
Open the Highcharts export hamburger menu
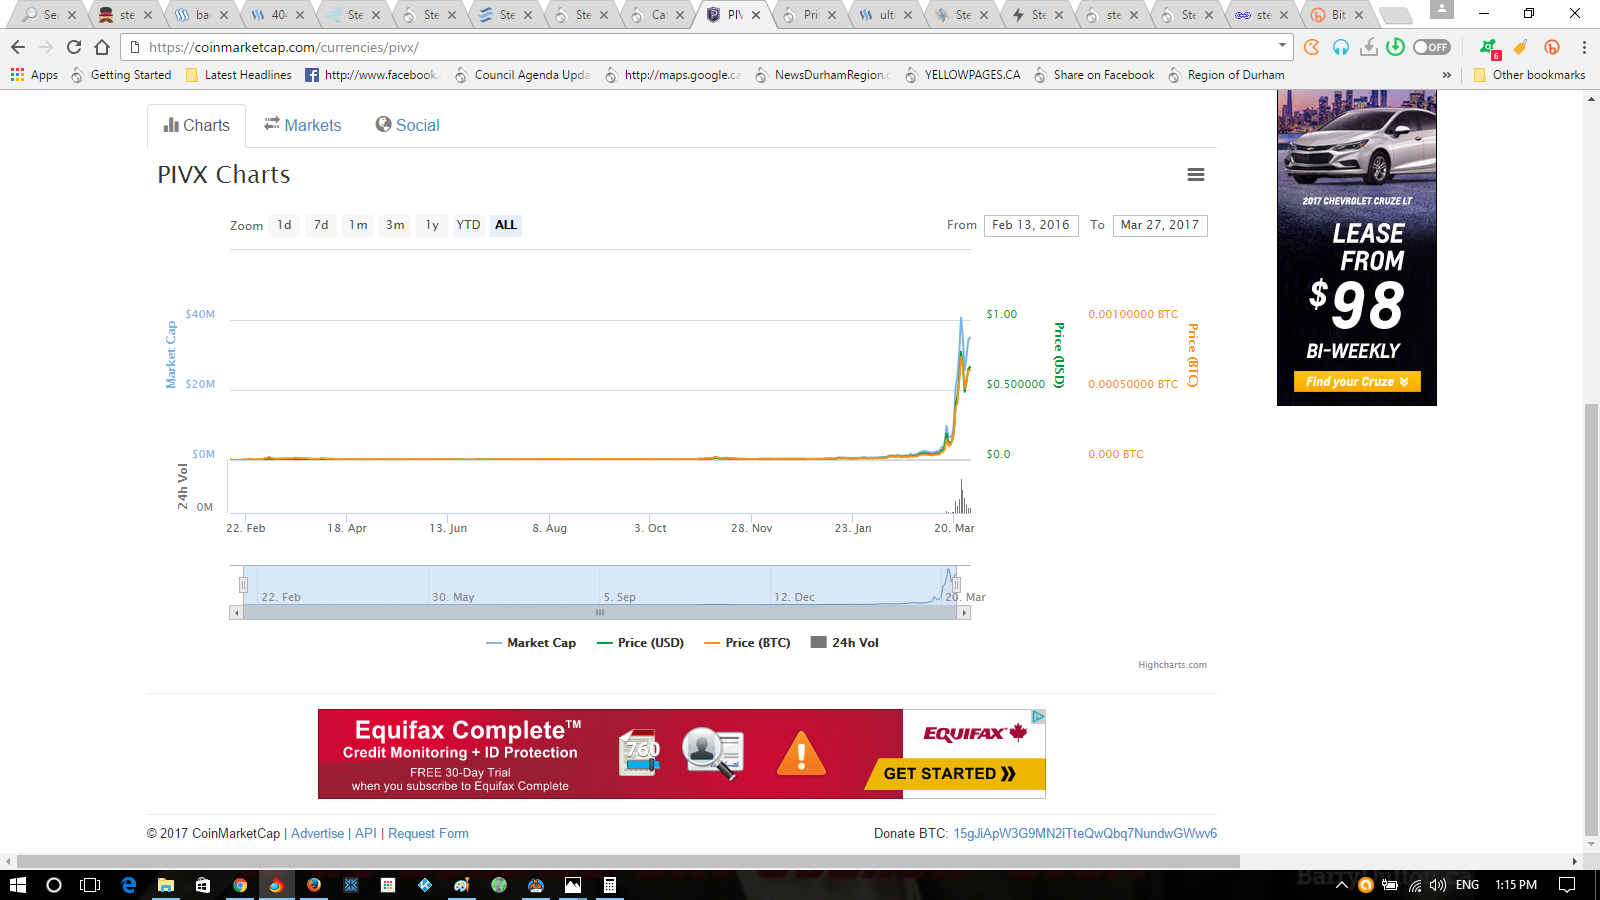click(1195, 175)
